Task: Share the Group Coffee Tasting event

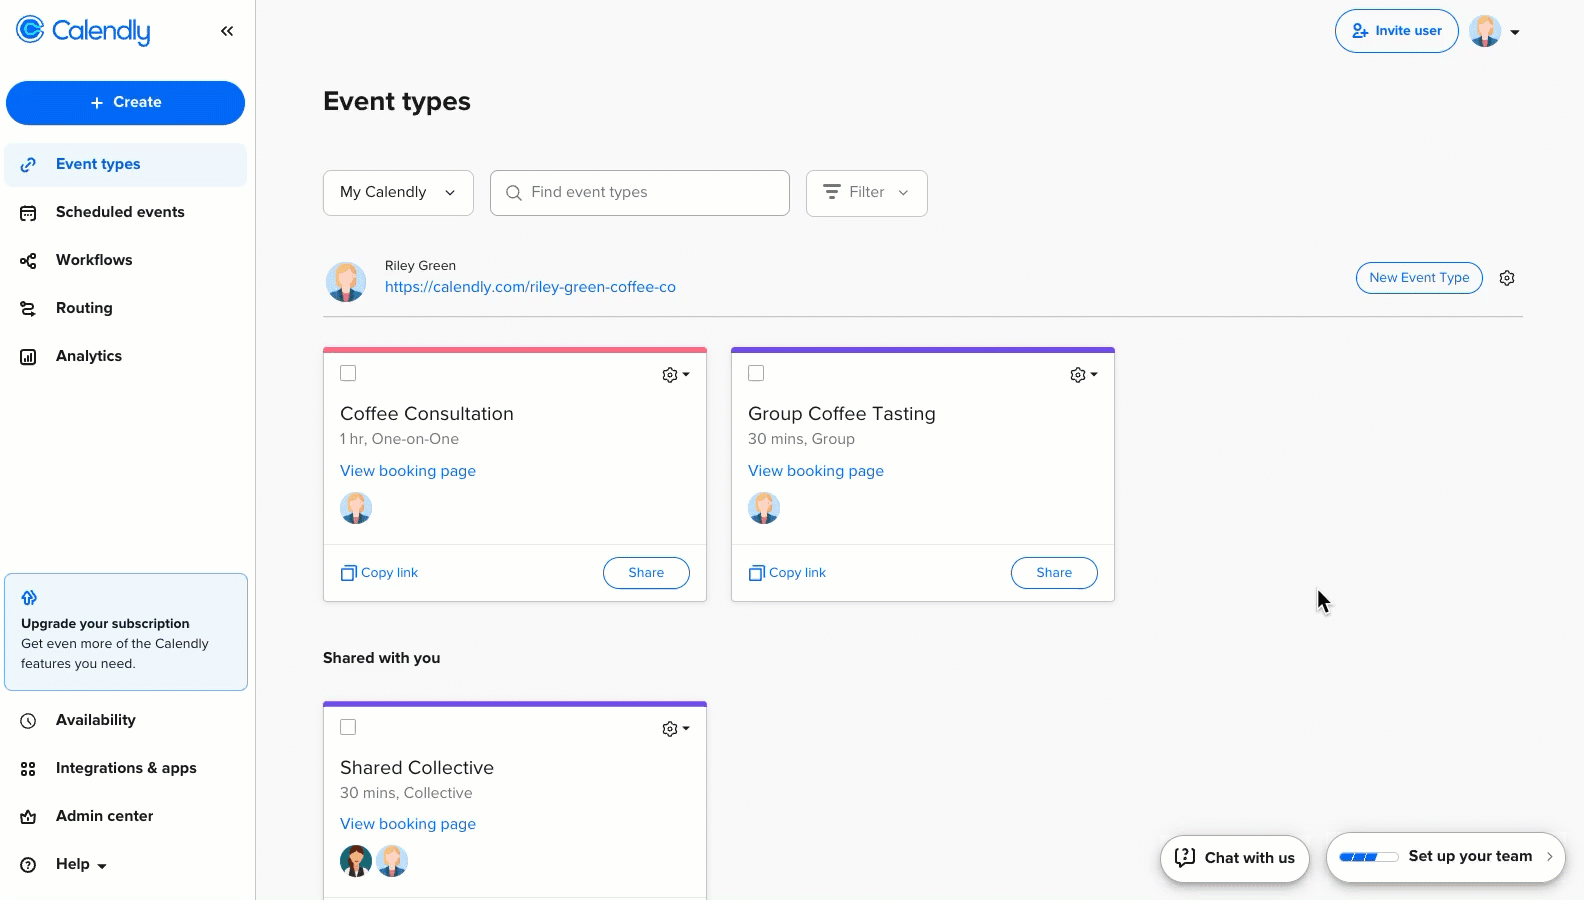Action: click(1054, 573)
